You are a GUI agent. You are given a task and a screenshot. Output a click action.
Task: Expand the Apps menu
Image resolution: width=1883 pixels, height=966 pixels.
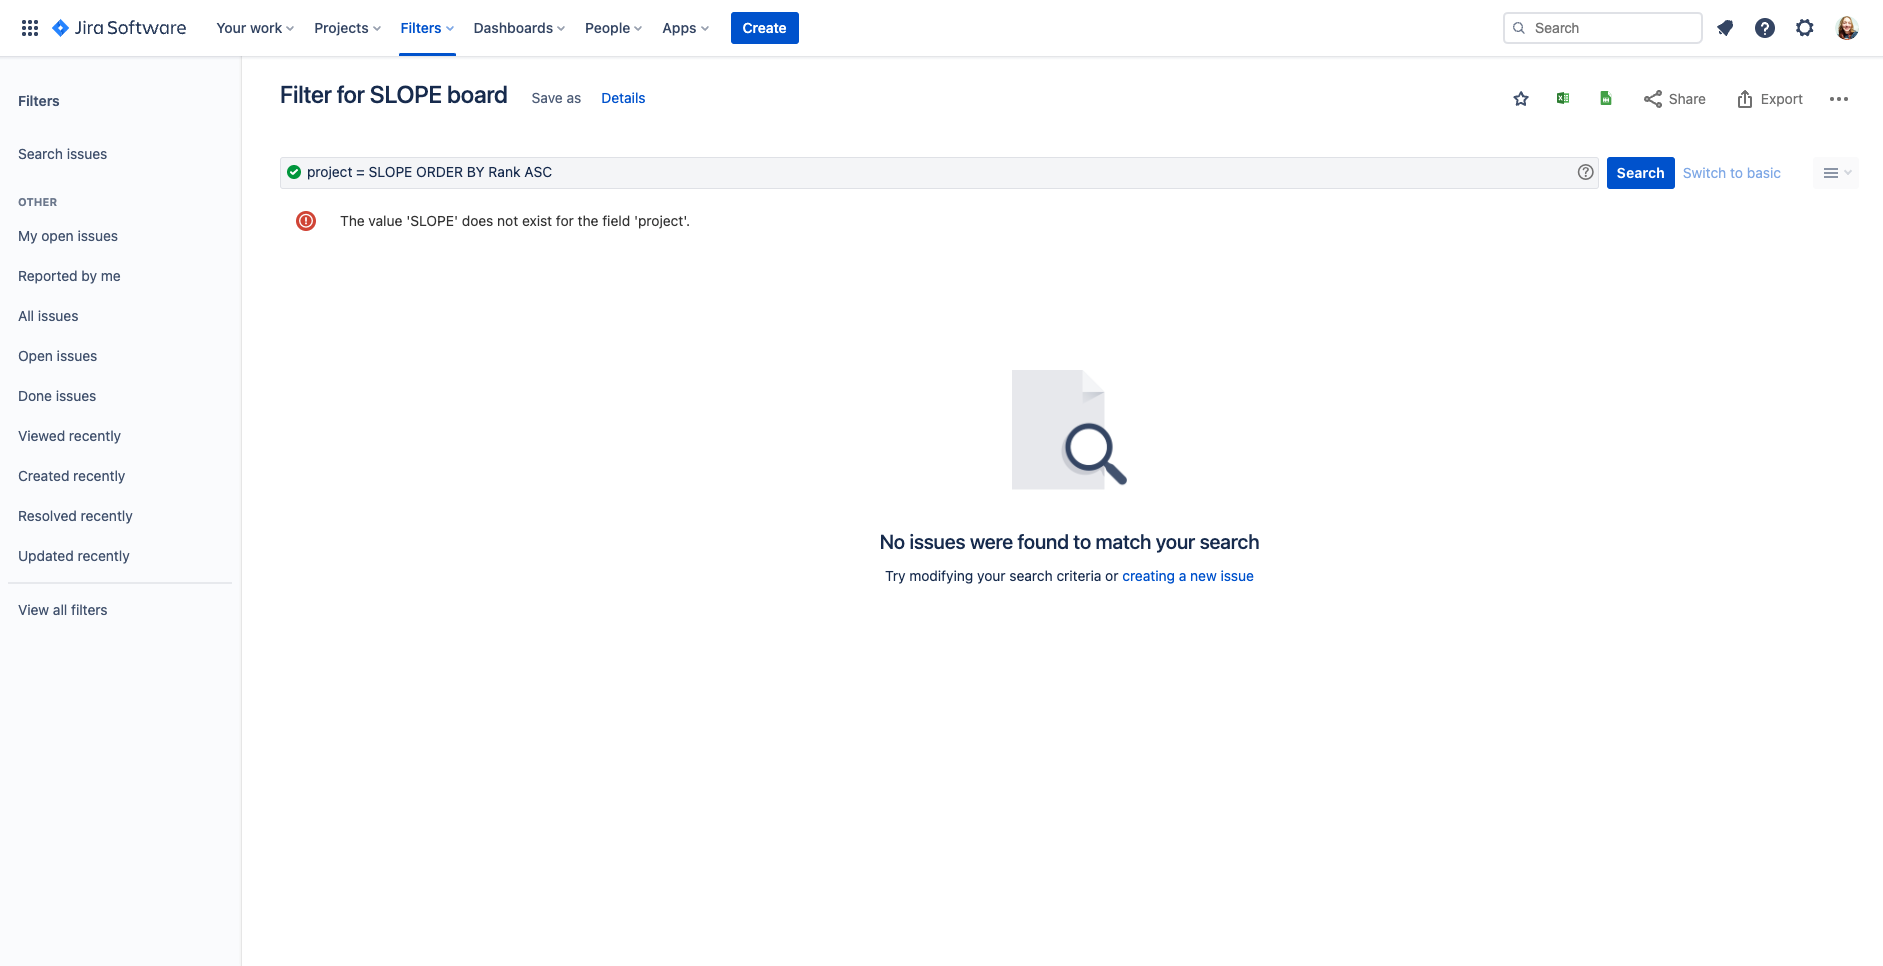685,28
